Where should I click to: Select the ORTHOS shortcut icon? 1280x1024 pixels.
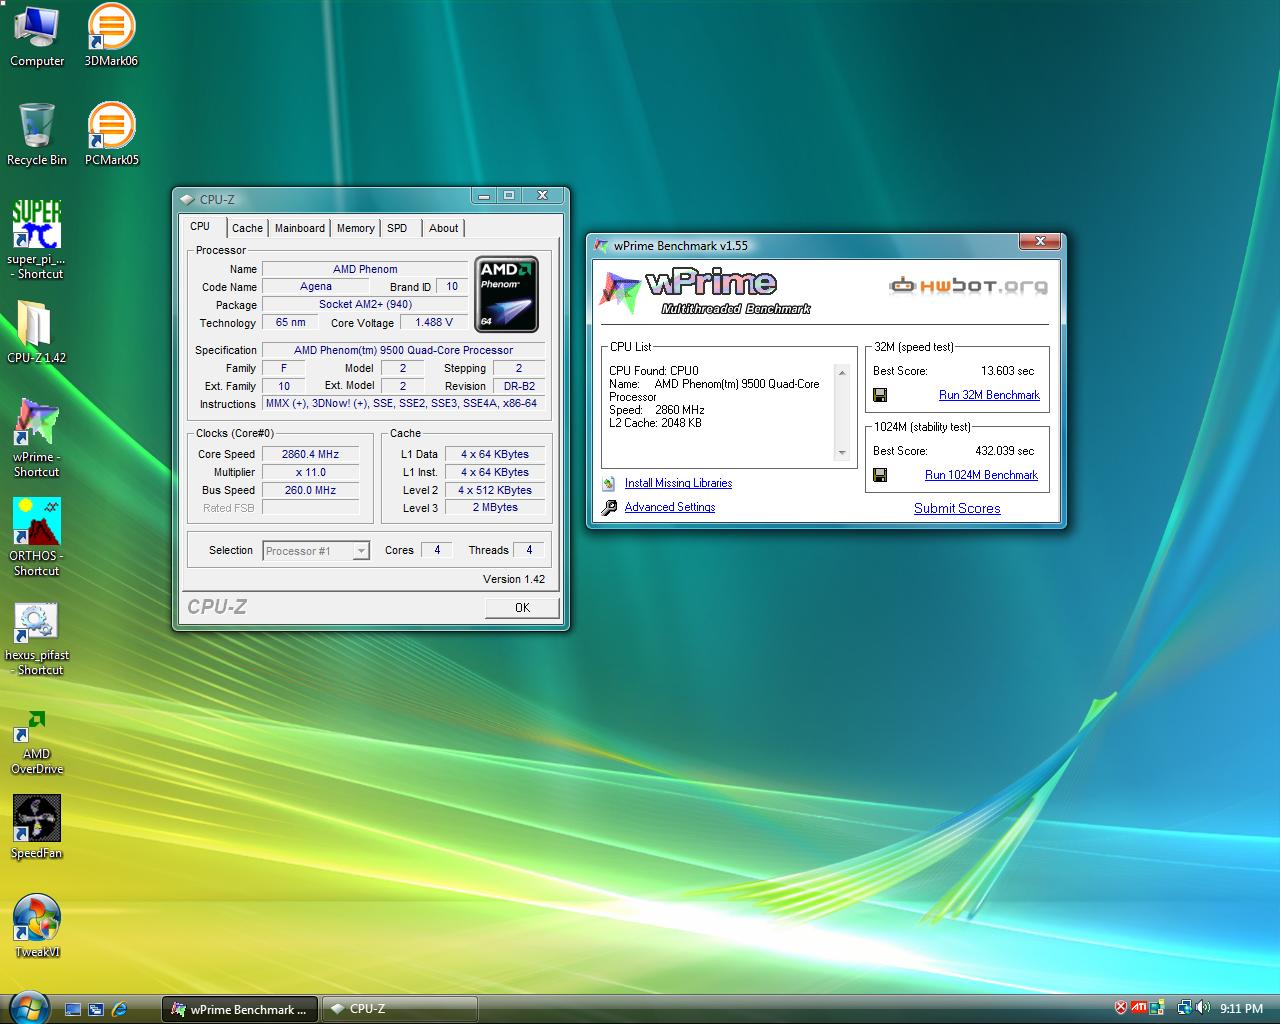[37, 537]
